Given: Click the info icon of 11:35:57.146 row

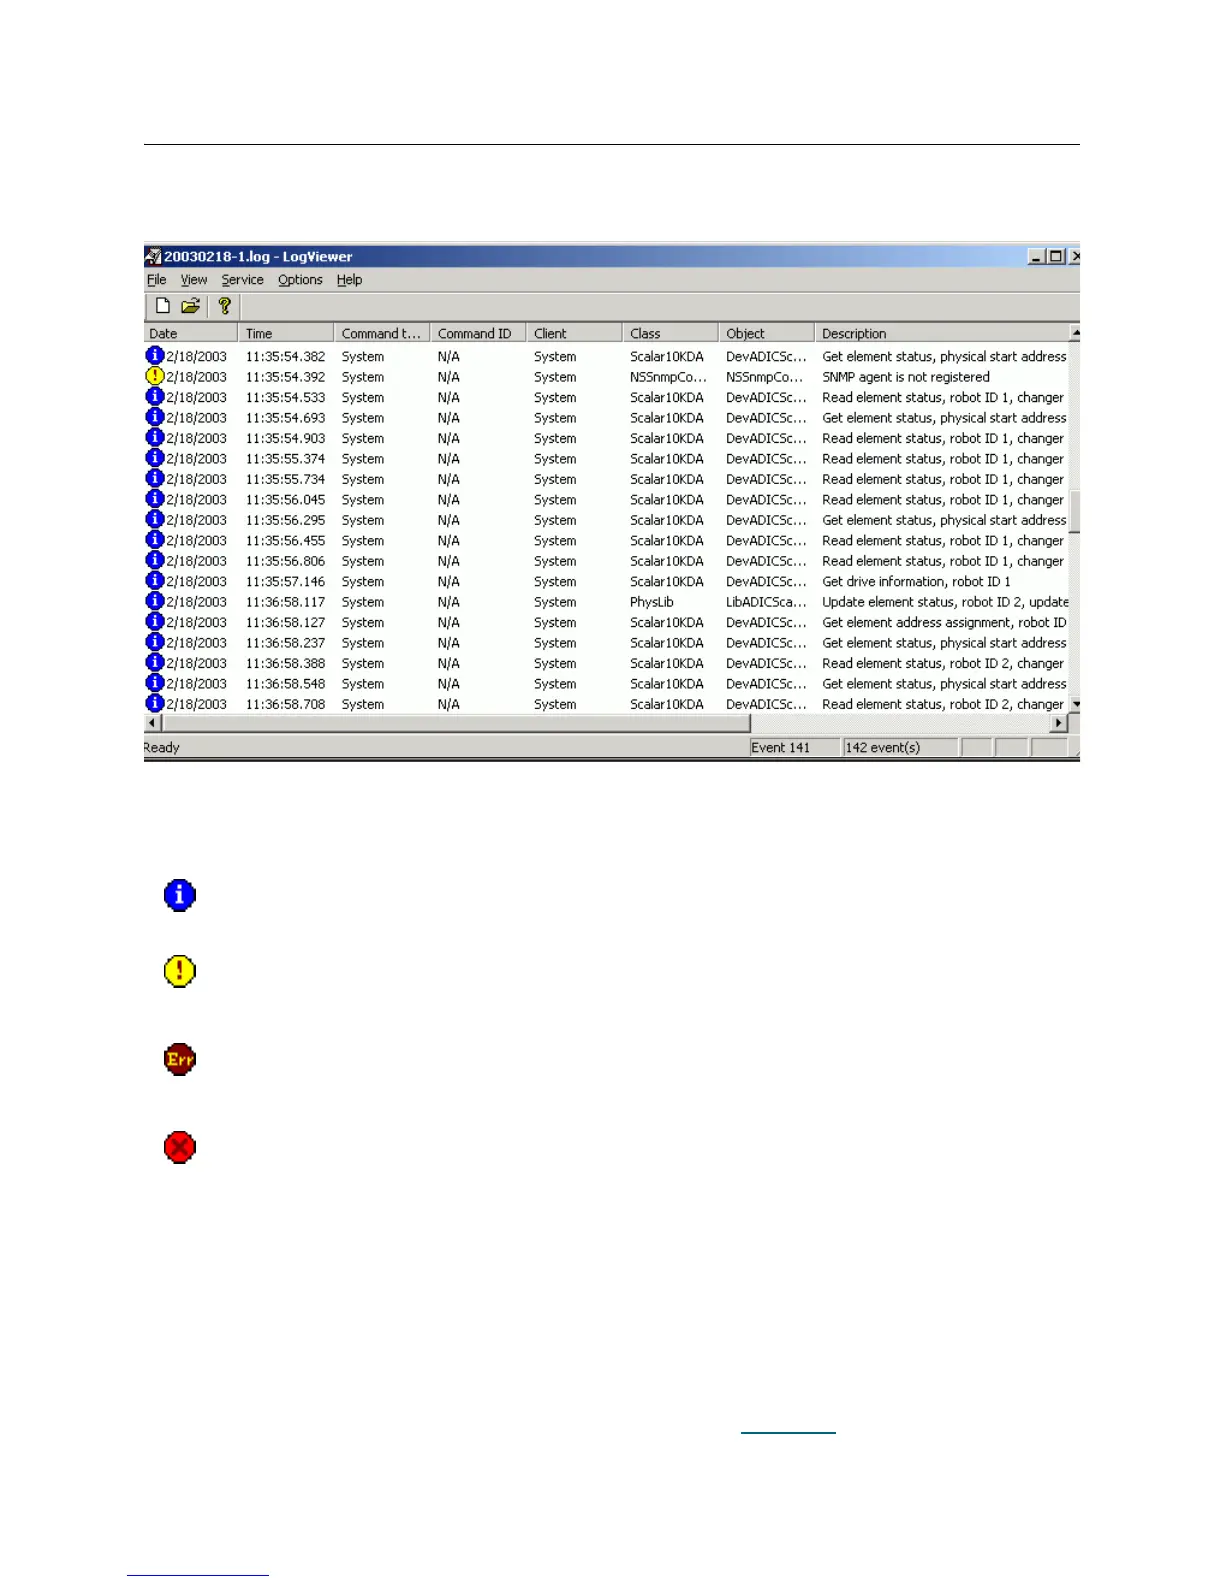Looking at the screenshot, I should (x=155, y=580).
